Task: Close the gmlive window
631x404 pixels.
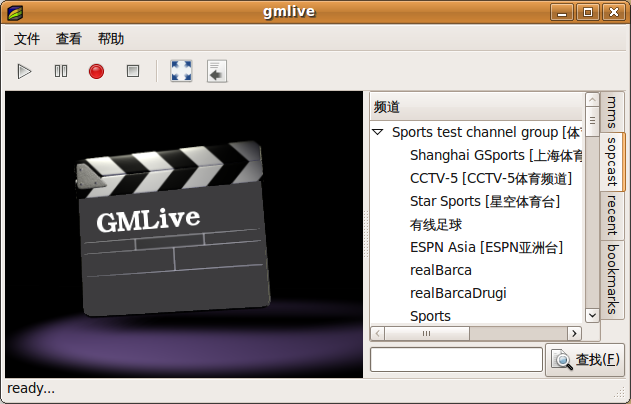Action: [614, 12]
